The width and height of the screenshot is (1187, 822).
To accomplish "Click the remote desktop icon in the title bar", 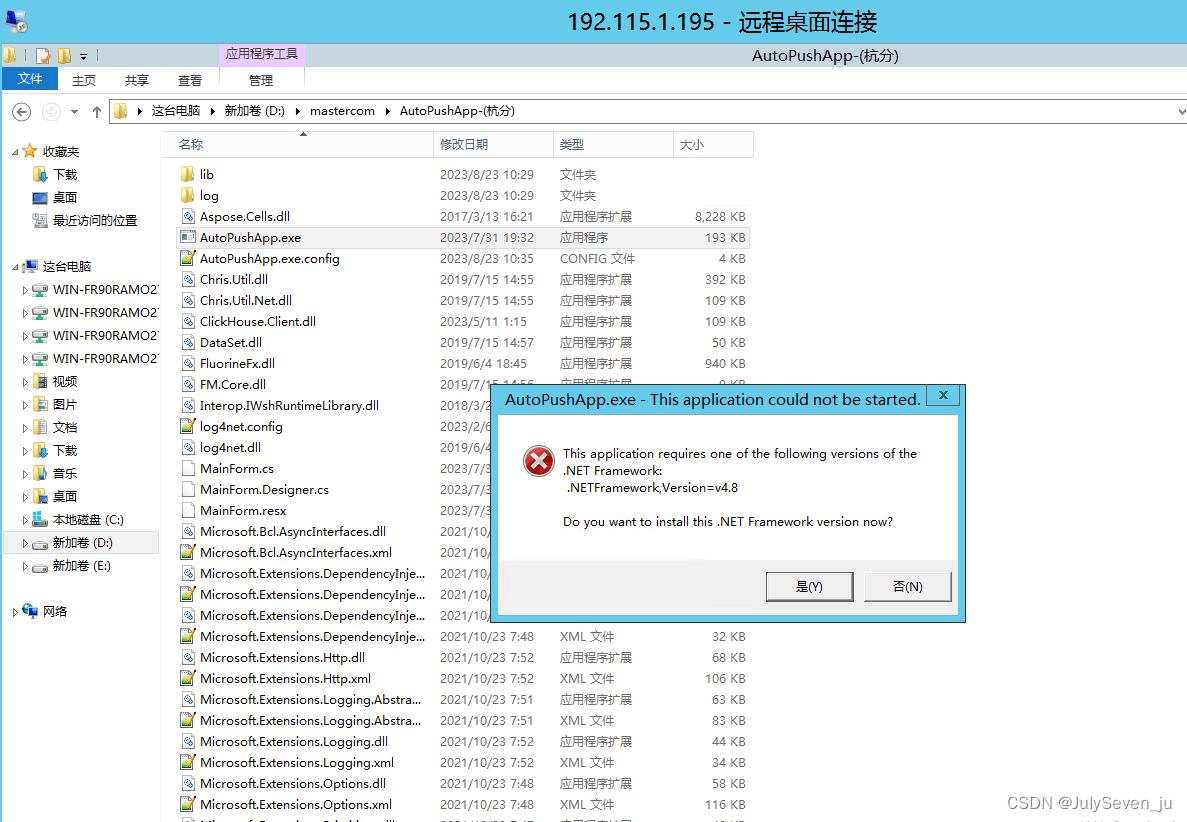I will (16, 21).
